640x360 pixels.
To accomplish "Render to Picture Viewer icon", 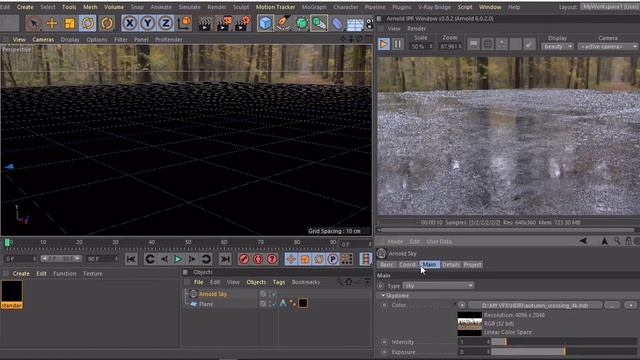I will point(223,23).
